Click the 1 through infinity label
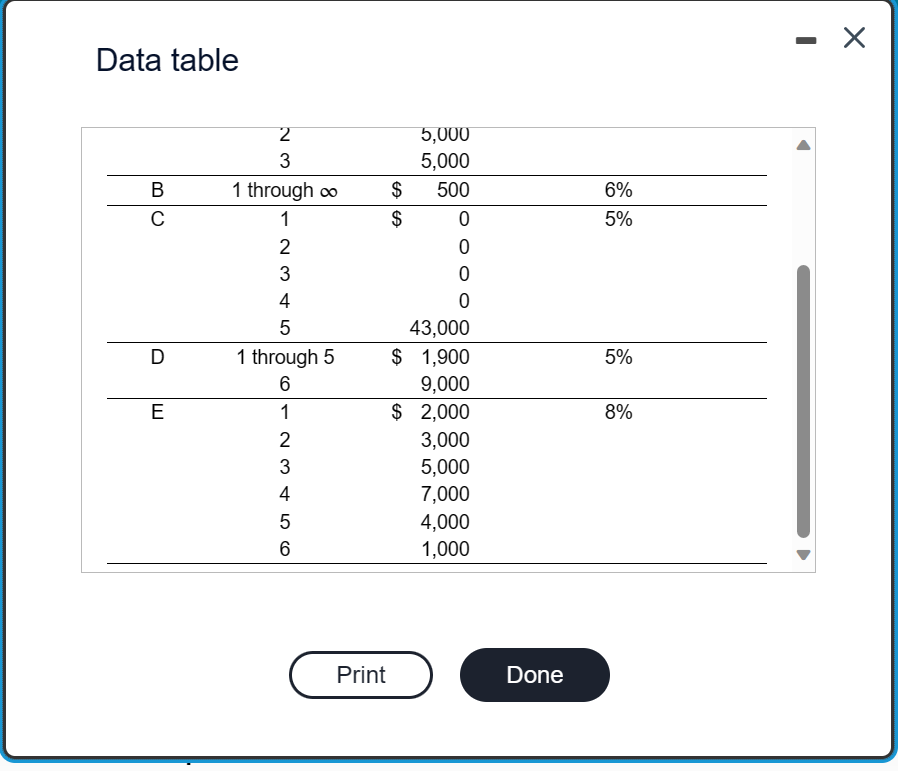Viewport: 898px width, 771px height. point(284,189)
